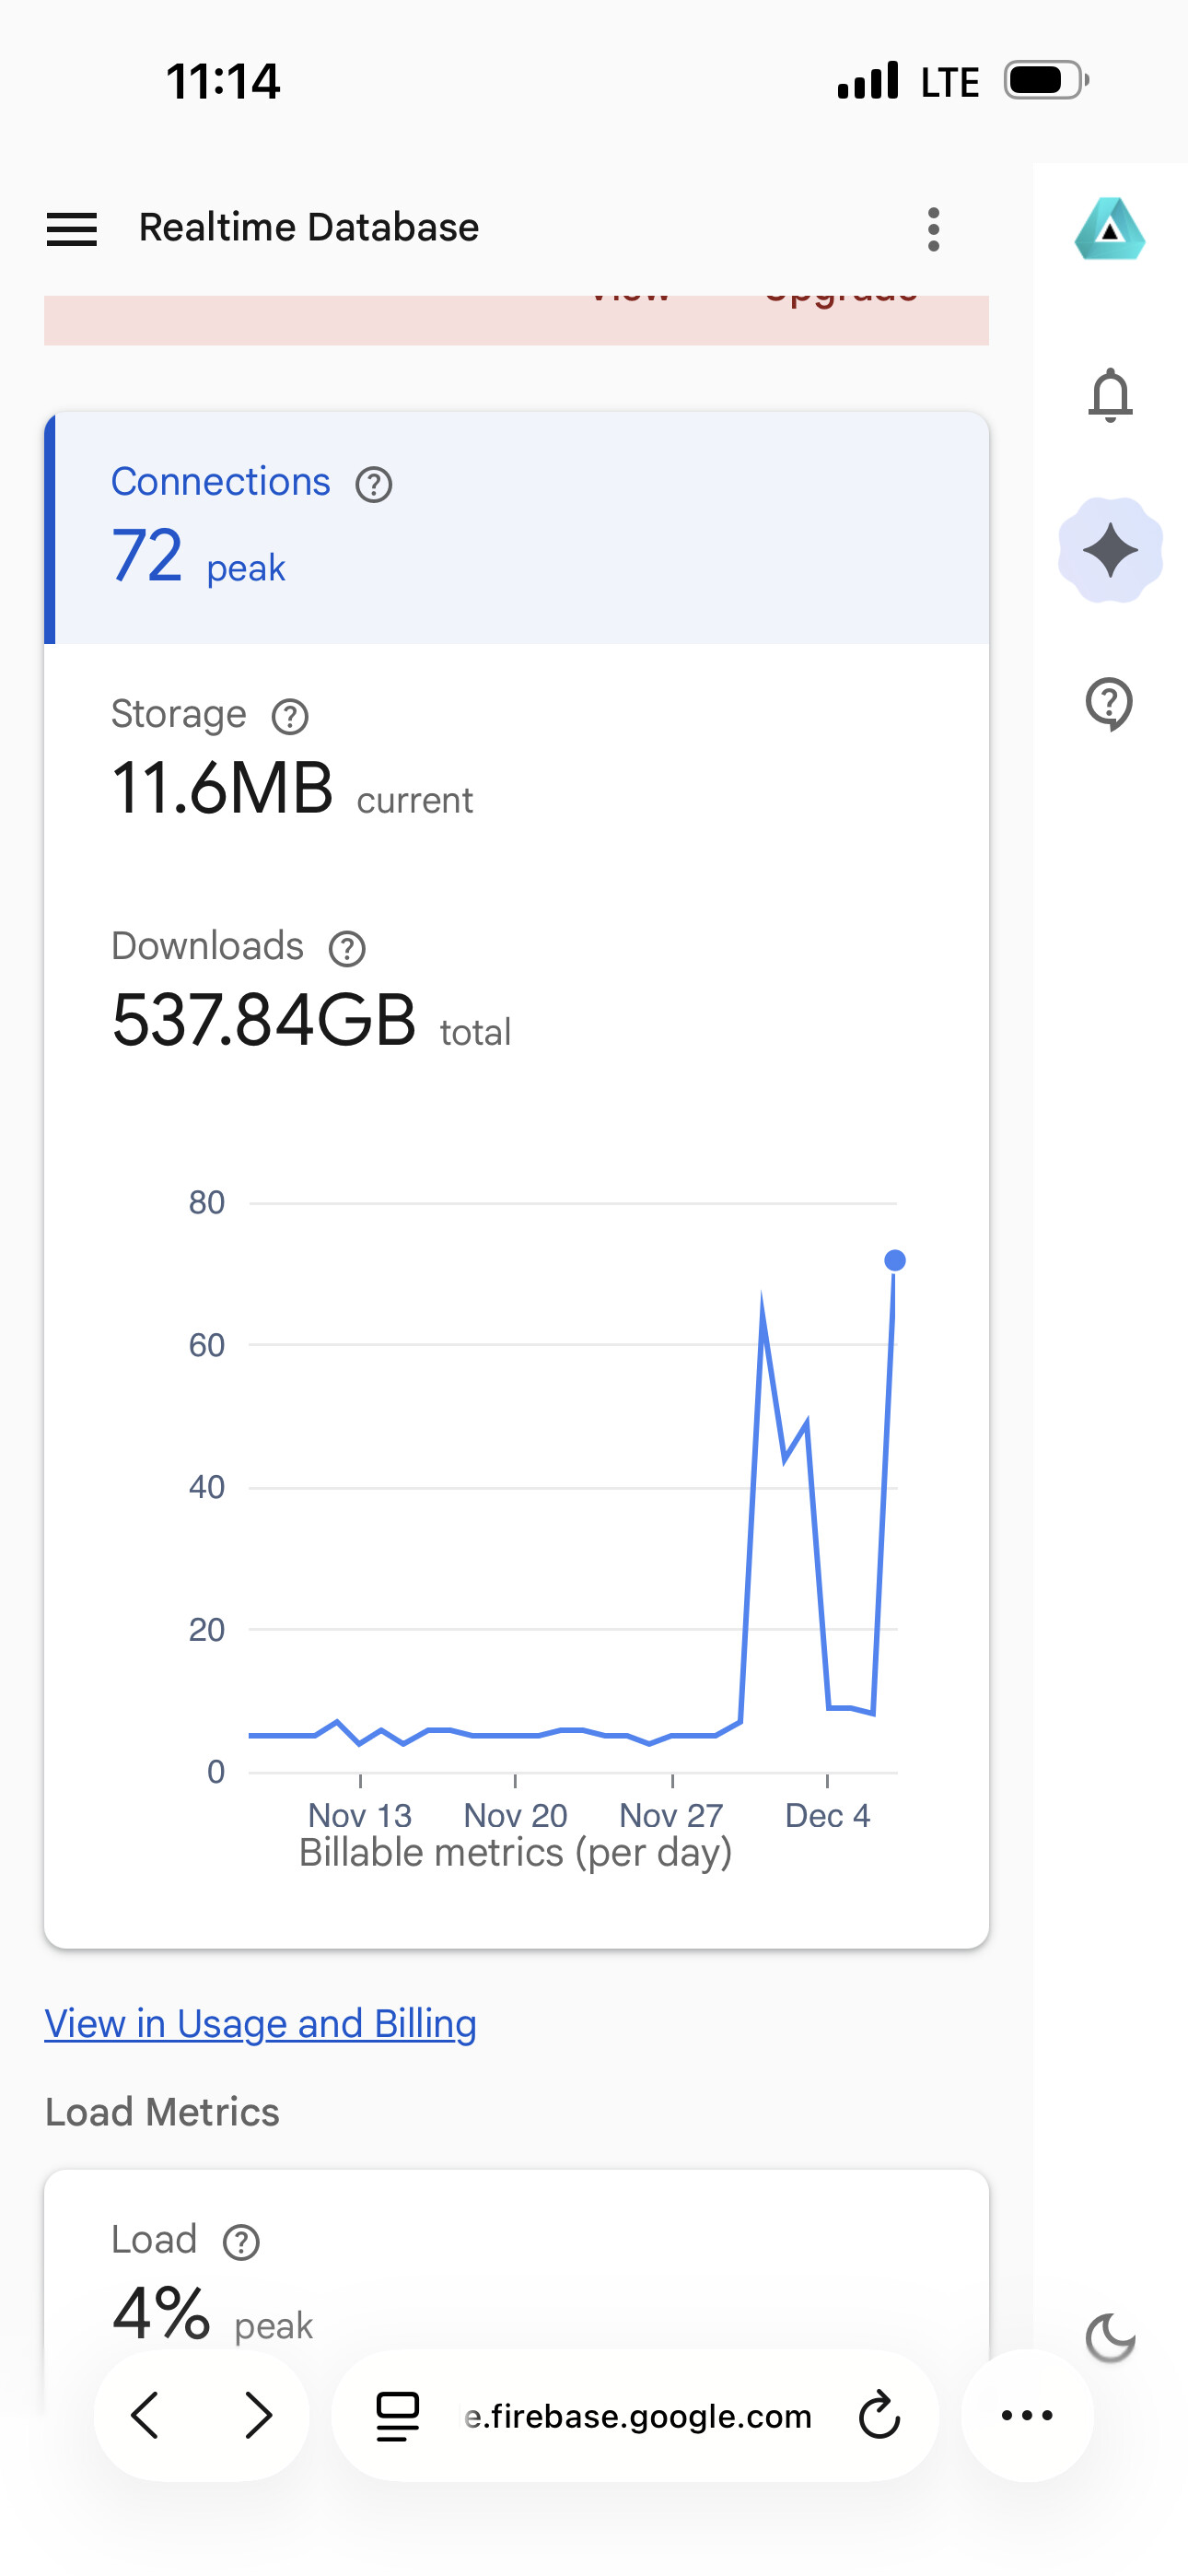1188x2576 pixels.
Task: Open the help chat icon
Action: tap(1109, 704)
